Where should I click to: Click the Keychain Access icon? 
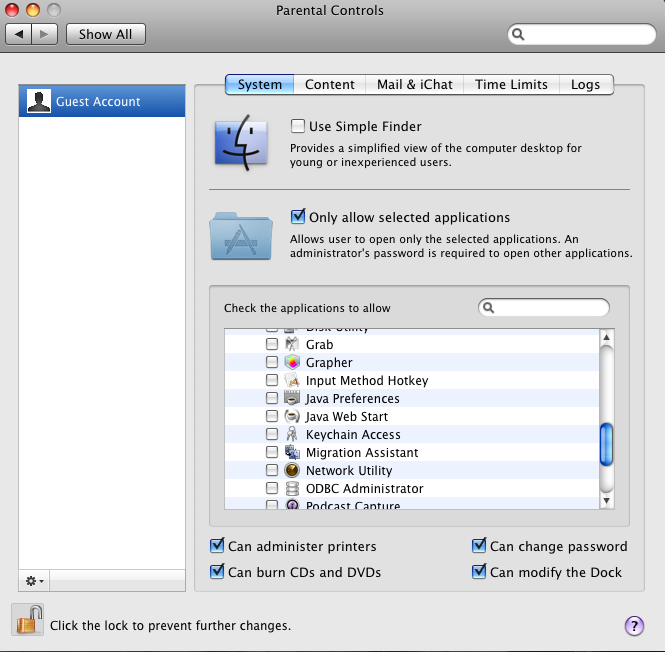[x=292, y=434]
